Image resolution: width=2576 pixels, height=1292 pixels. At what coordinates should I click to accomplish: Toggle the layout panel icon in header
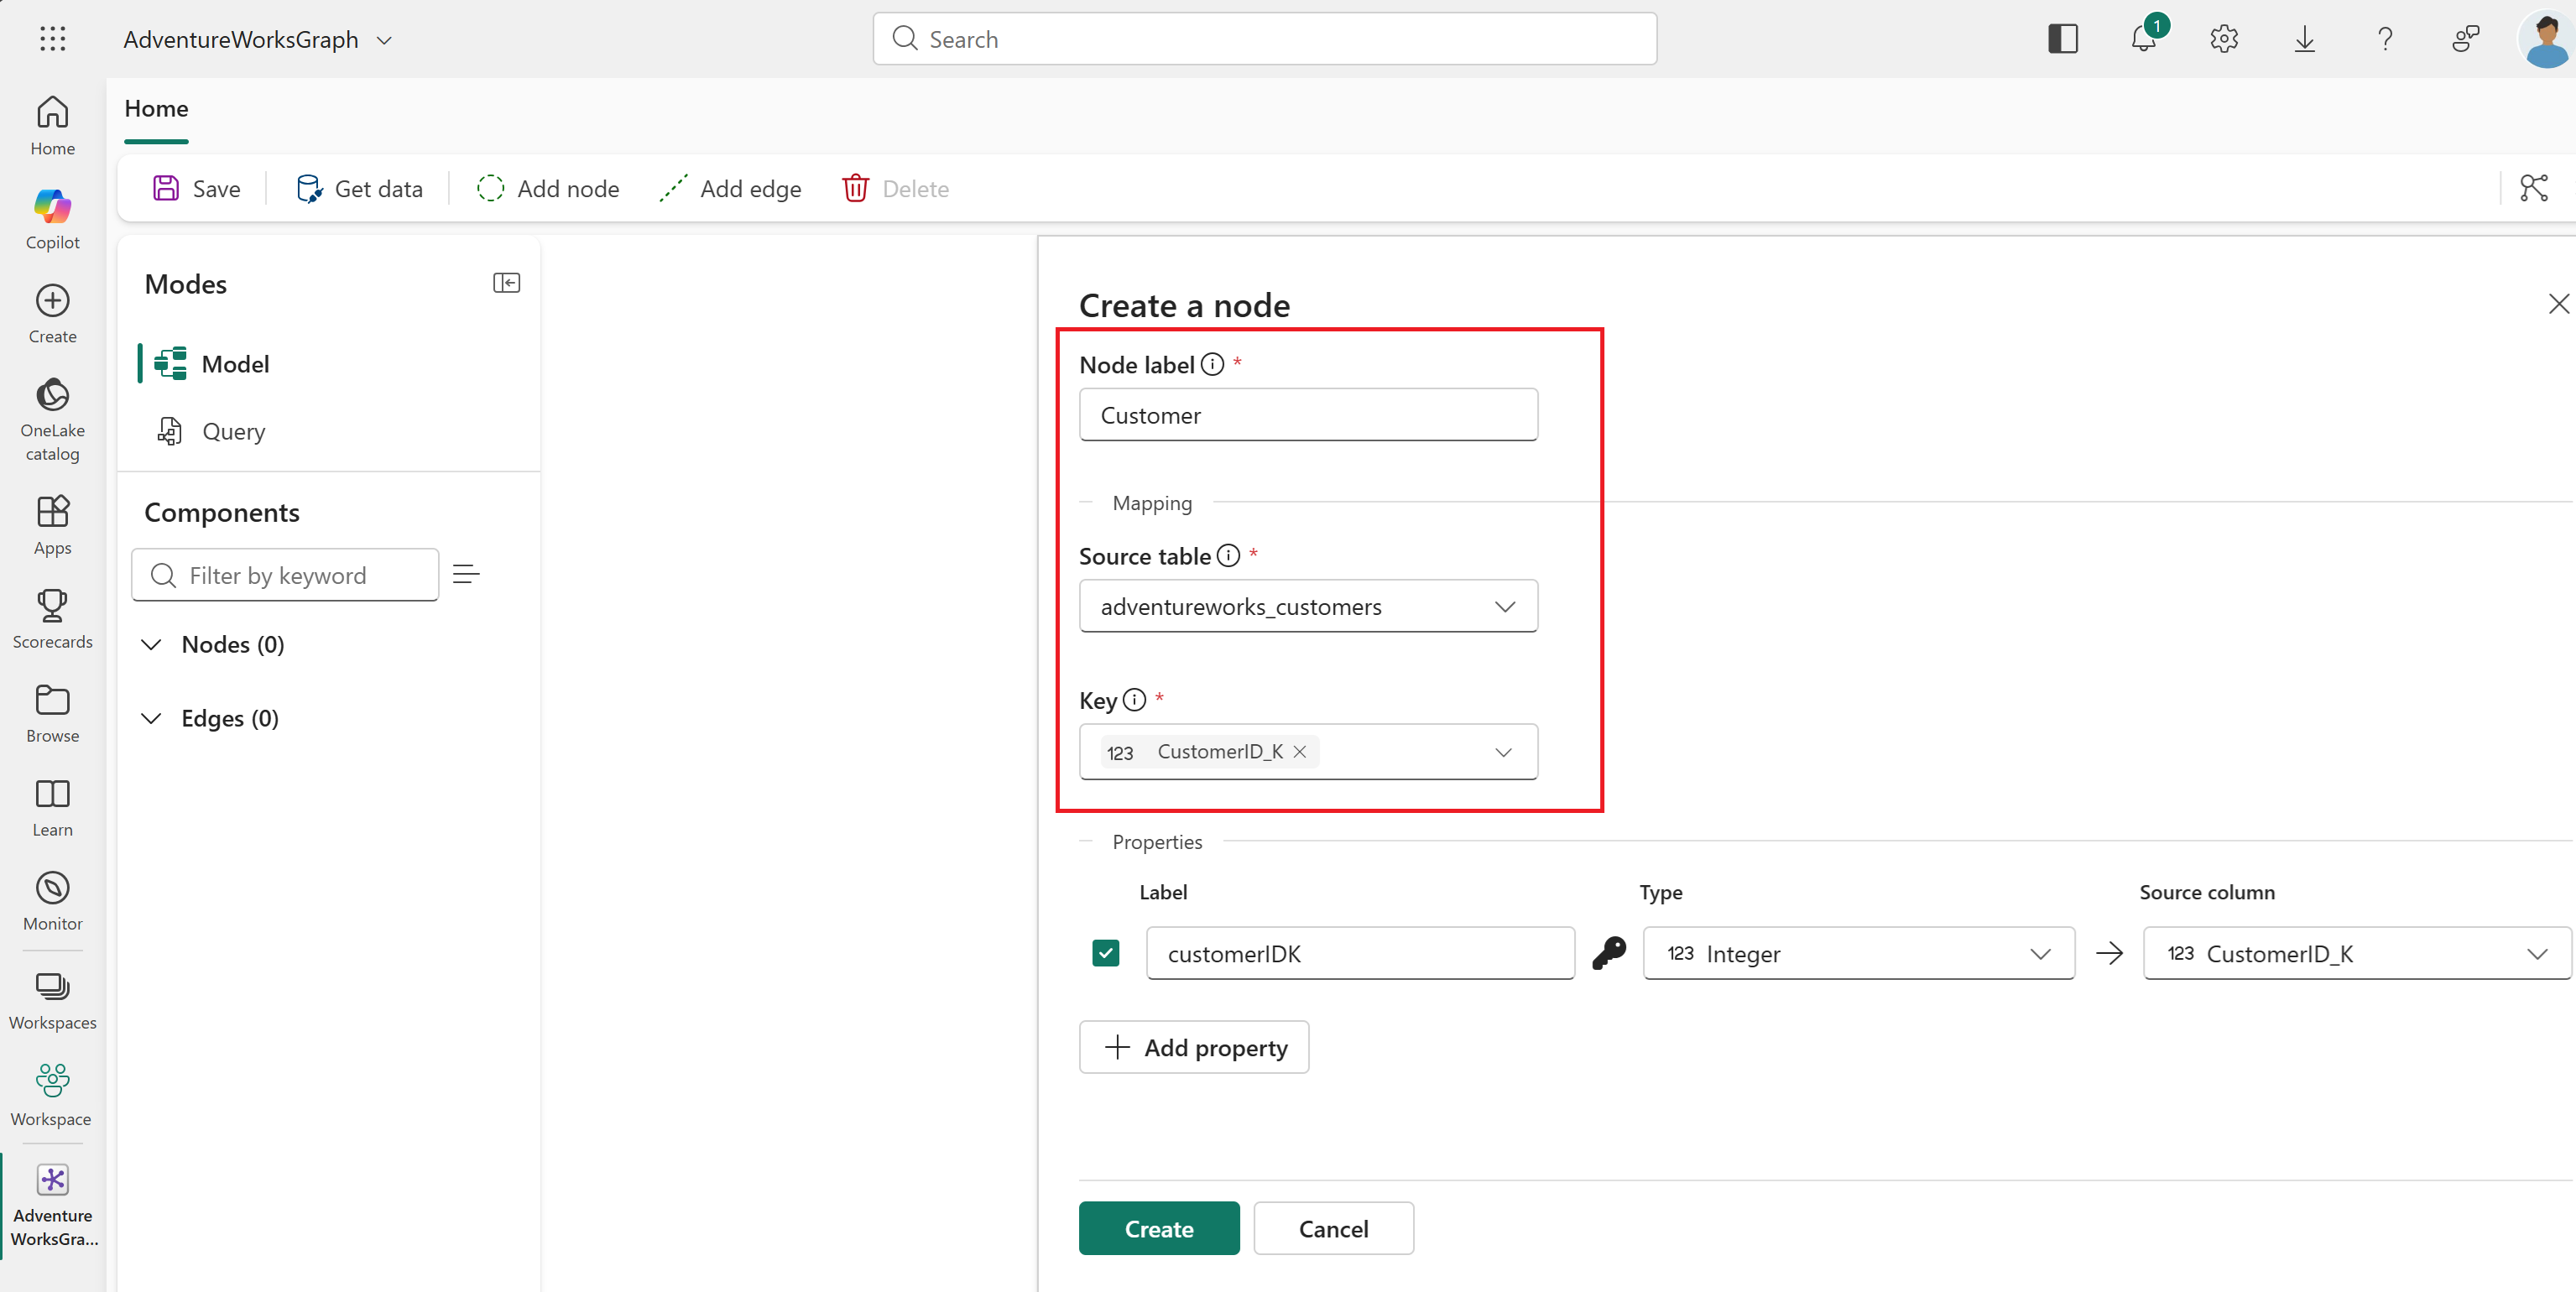pos(2062,39)
